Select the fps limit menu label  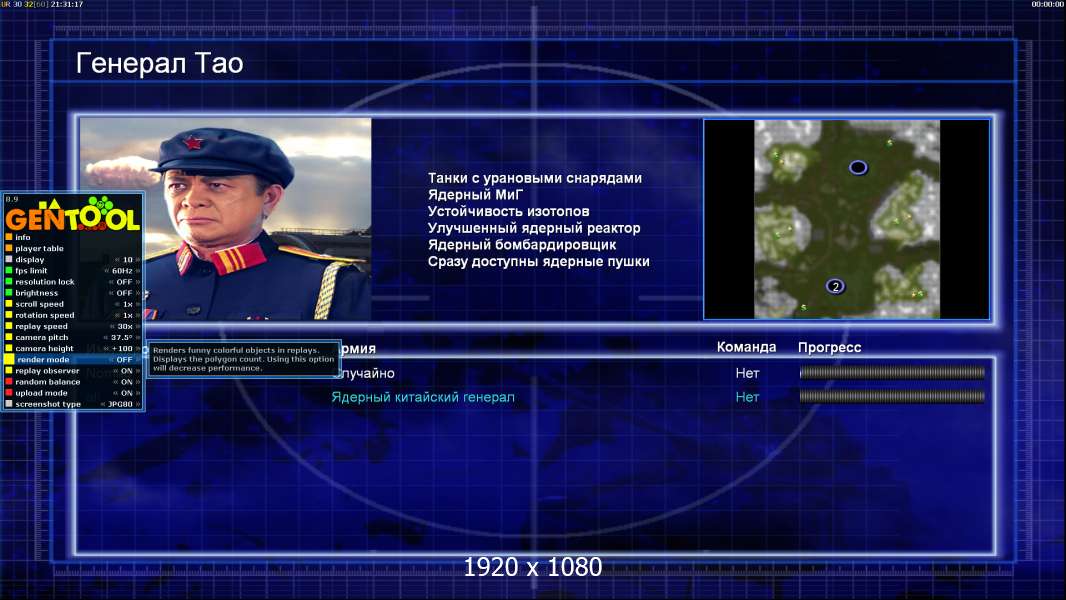pos(31,270)
